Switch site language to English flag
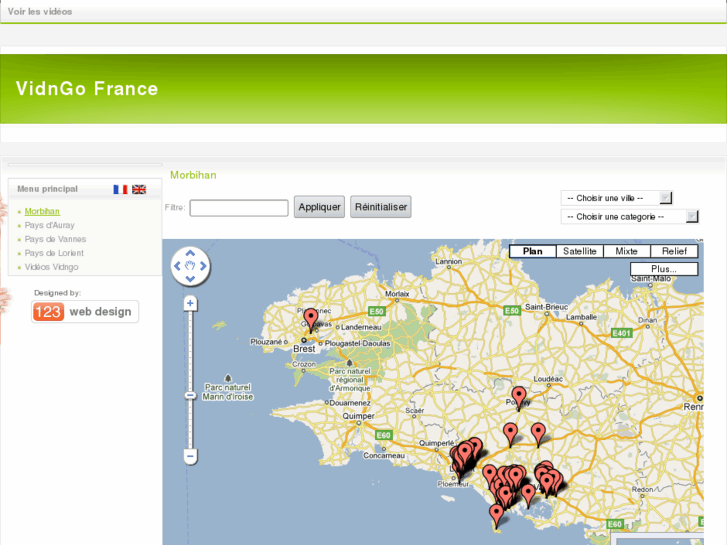Image resolution: width=727 pixels, height=545 pixels. (x=139, y=189)
